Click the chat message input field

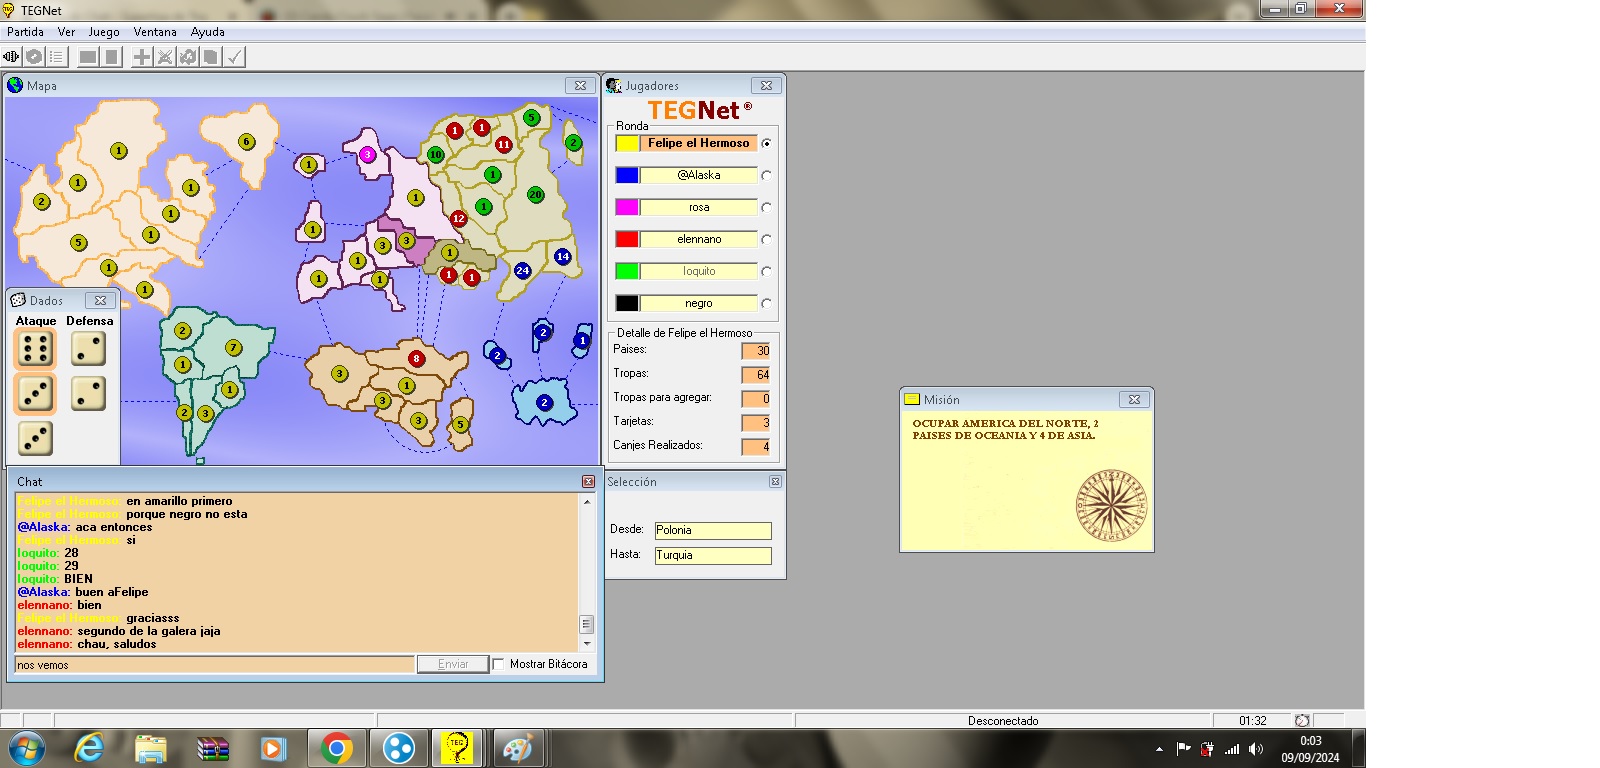(214, 664)
